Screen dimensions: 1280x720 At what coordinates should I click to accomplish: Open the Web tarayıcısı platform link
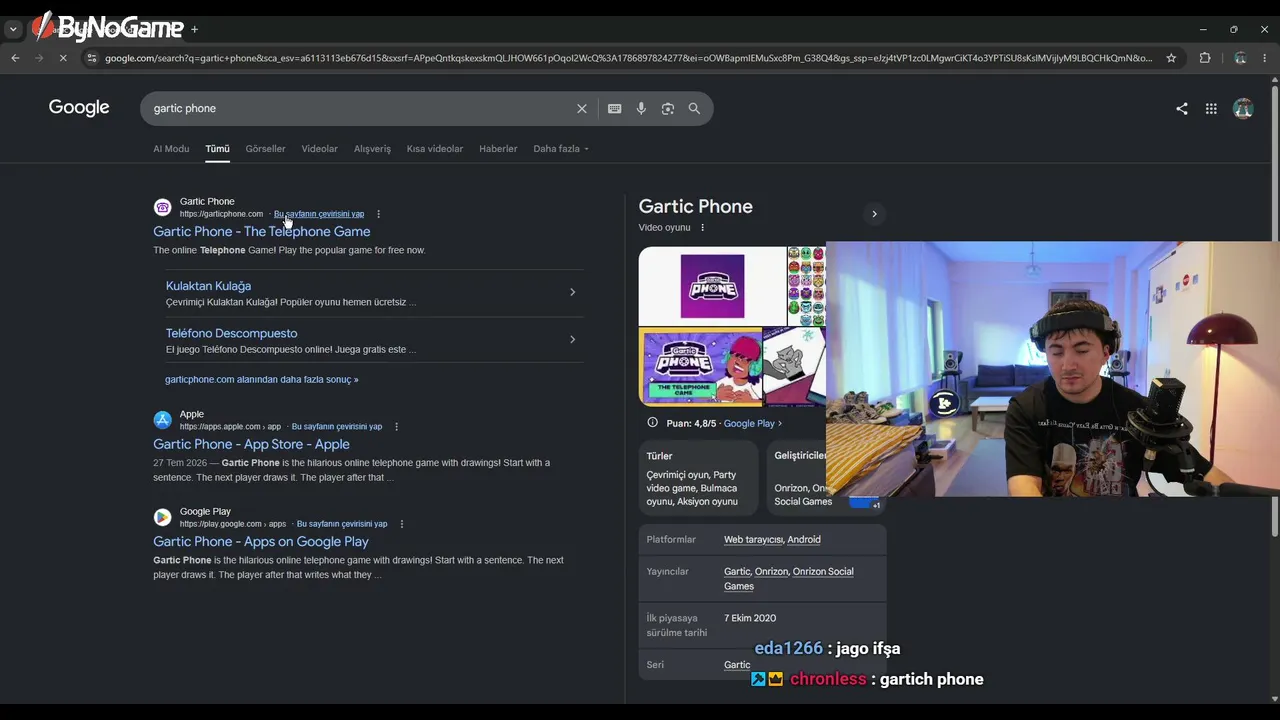click(x=753, y=540)
